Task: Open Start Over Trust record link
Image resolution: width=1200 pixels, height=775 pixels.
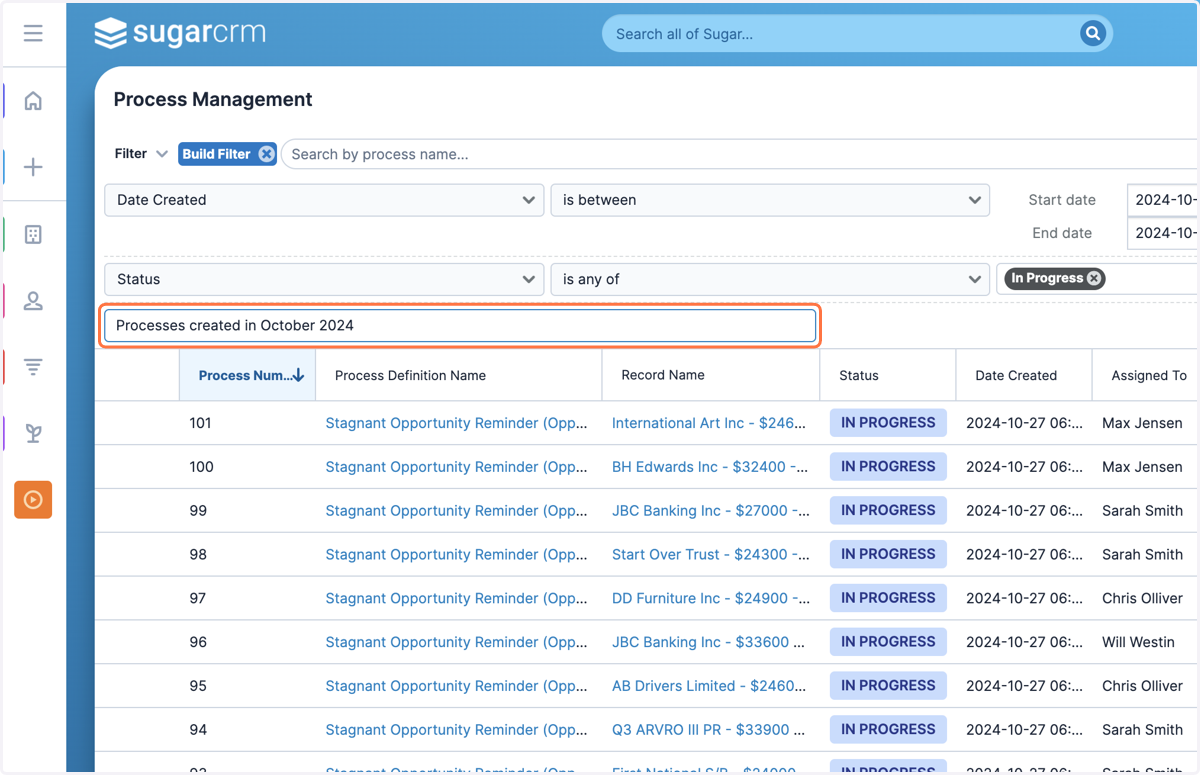Action: click(711, 555)
